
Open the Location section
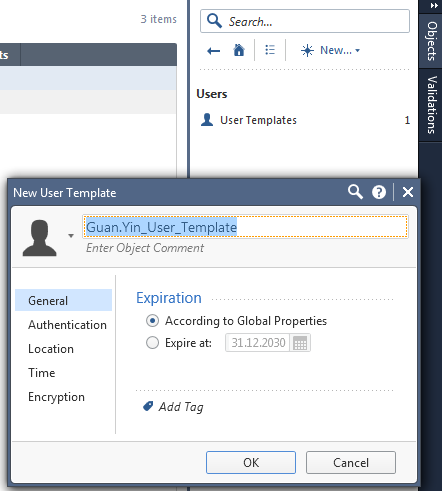click(51, 349)
